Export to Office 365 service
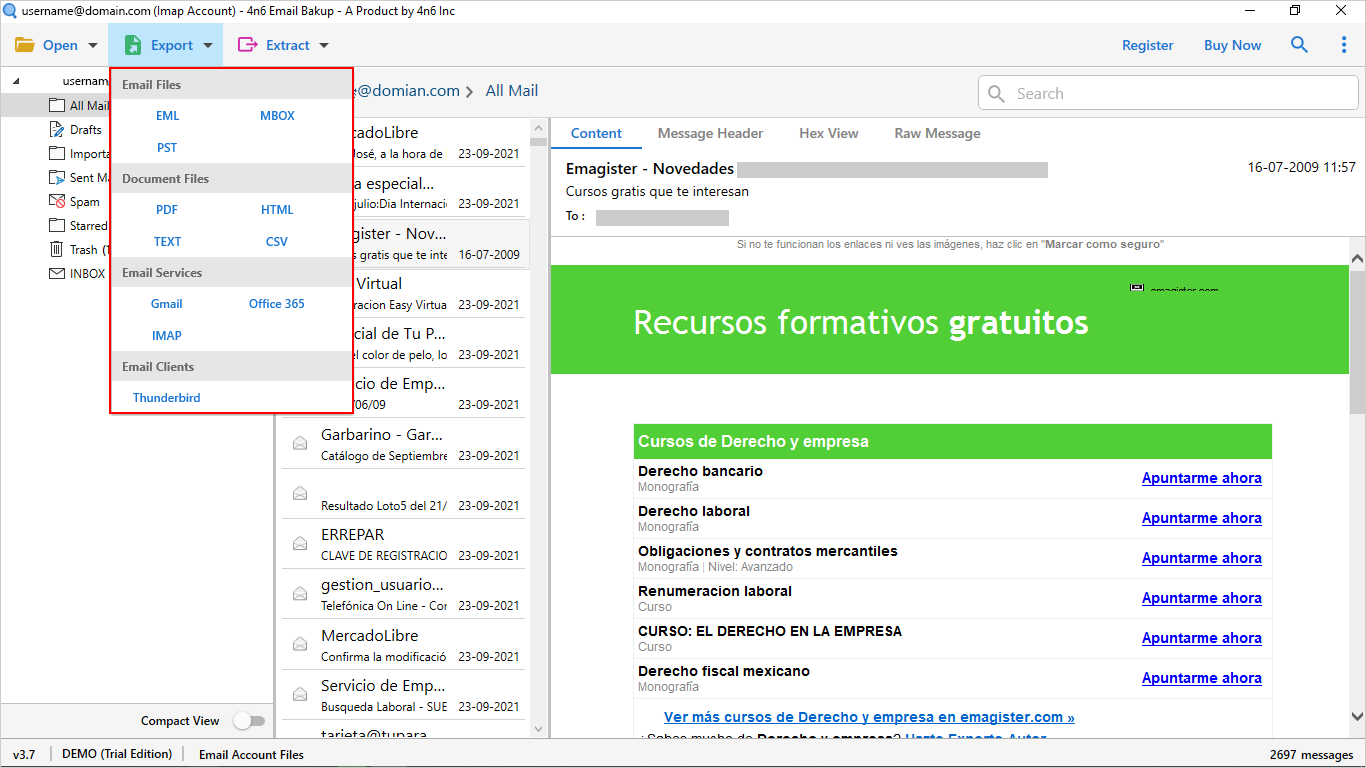The width and height of the screenshot is (1366, 768). (277, 304)
